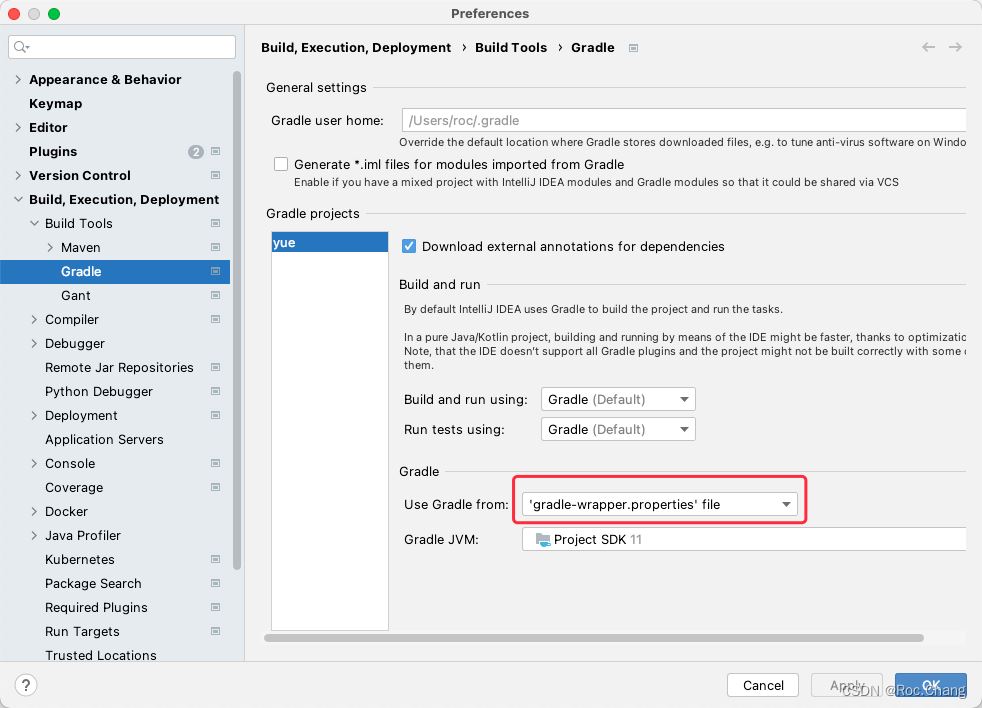Click the project-level icon next to Kubernetes
The width and height of the screenshot is (982, 708).
pos(215,559)
